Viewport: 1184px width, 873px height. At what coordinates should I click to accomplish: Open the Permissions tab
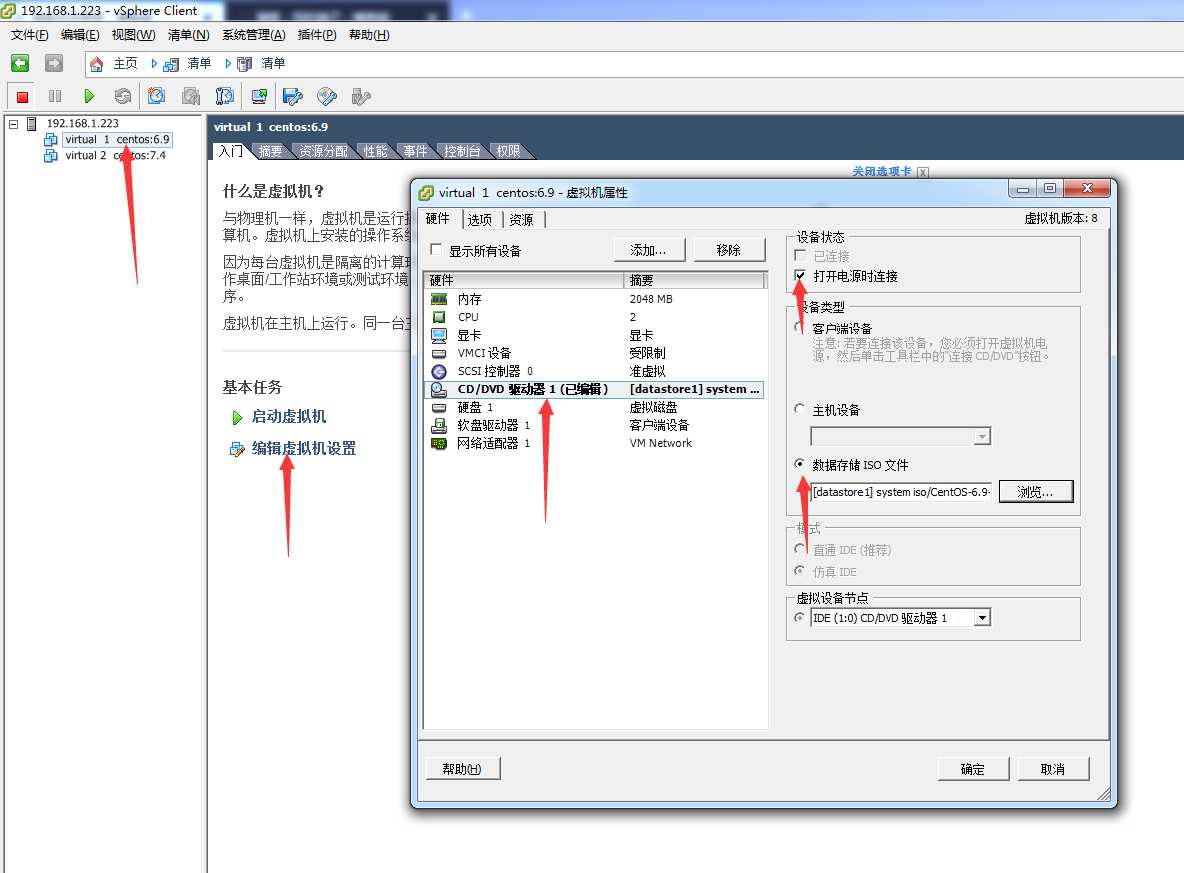point(508,151)
